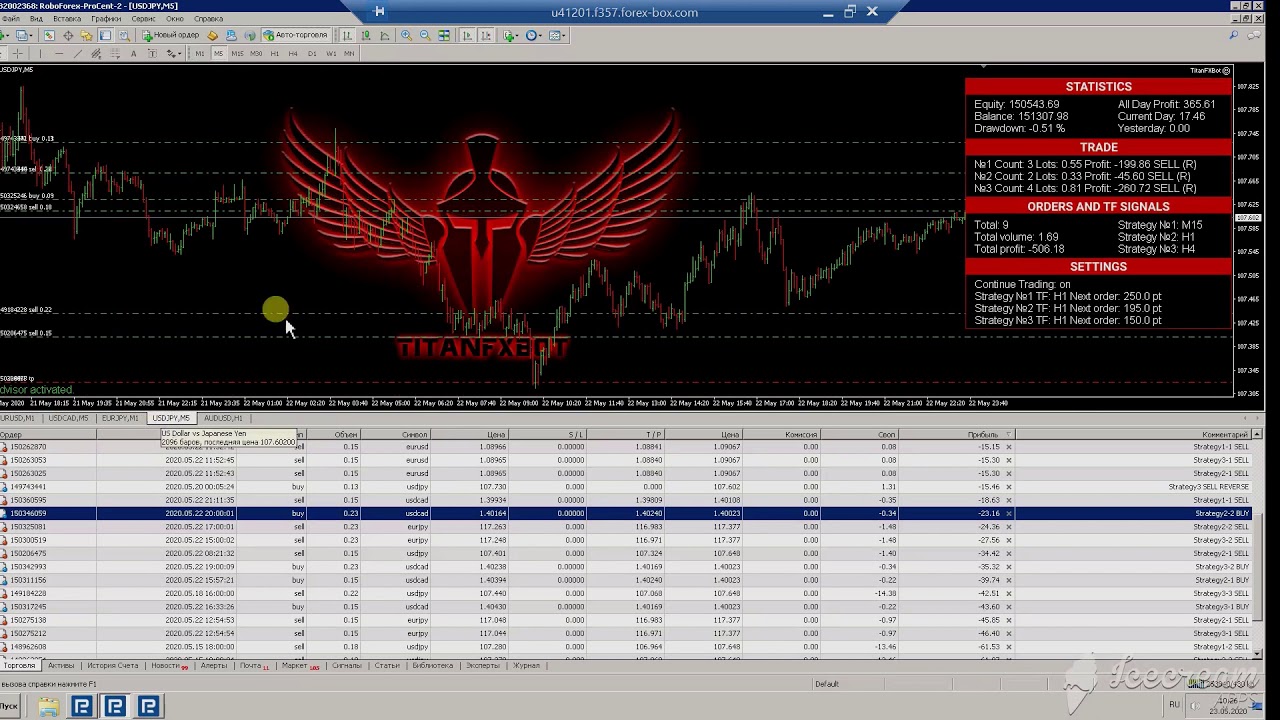Open the Маркет terminal tab
This screenshot has width=1280, height=720.
click(300, 666)
